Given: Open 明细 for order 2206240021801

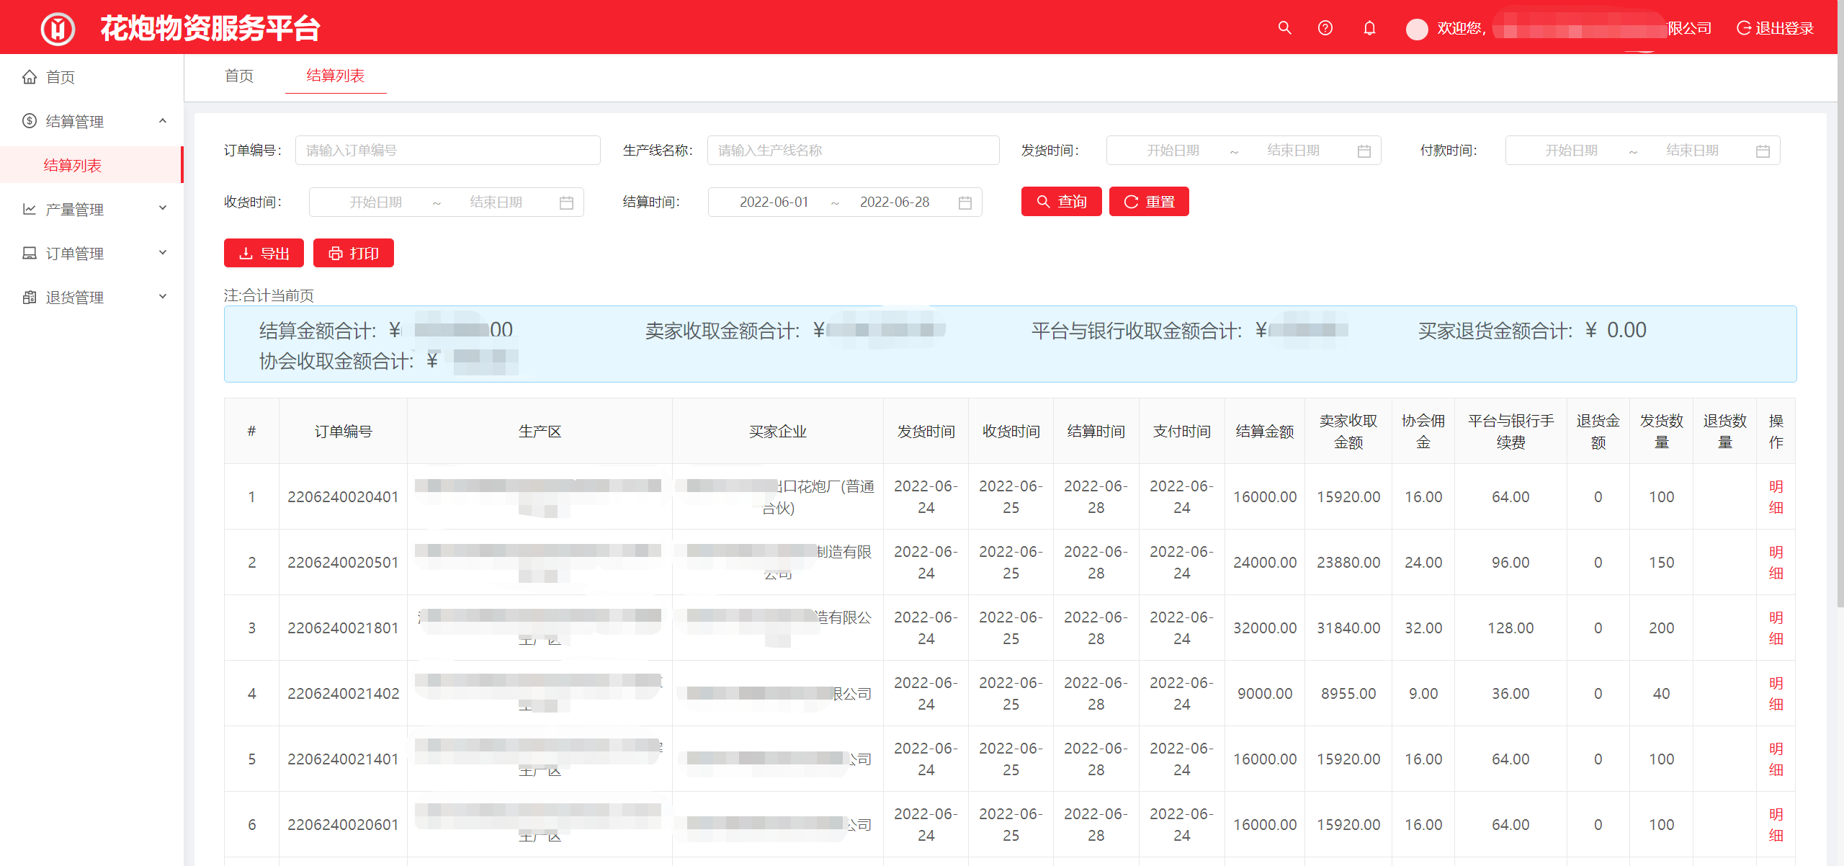Looking at the screenshot, I should [1776, 628].
